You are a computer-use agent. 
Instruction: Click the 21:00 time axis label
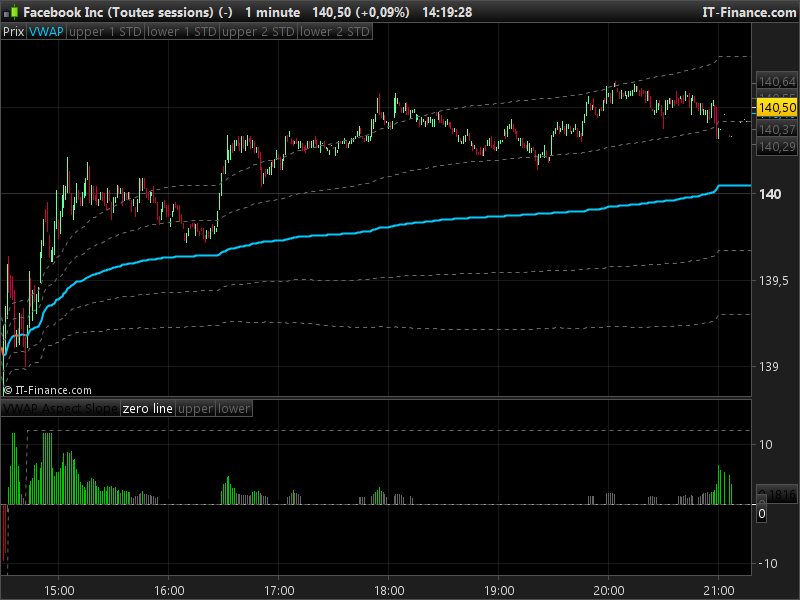[x=718, y=591]
